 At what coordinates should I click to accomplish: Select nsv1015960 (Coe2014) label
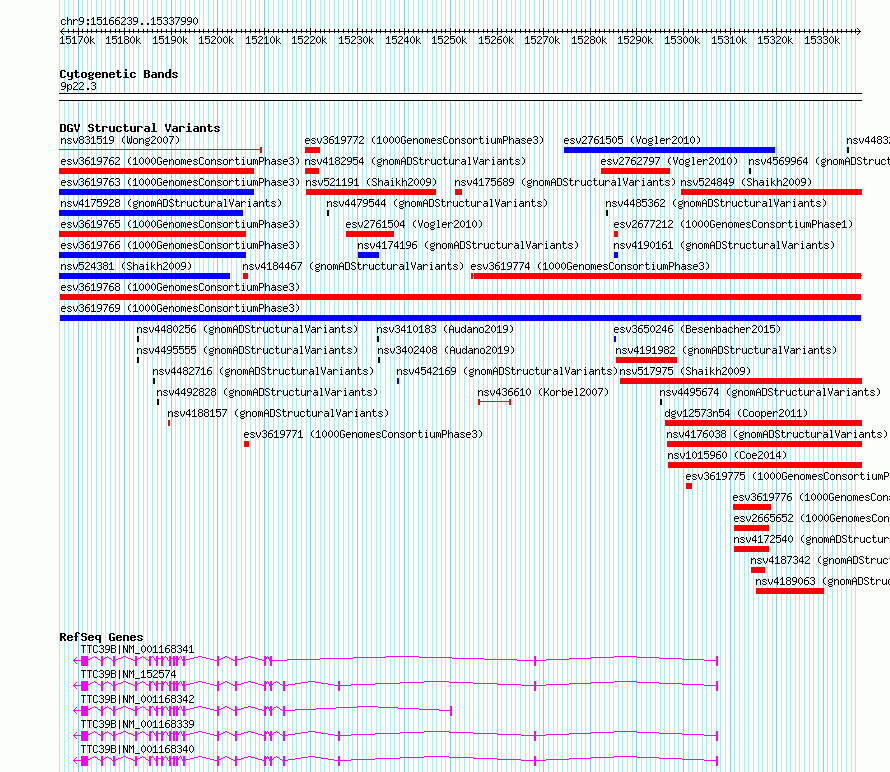pos(727,455)
